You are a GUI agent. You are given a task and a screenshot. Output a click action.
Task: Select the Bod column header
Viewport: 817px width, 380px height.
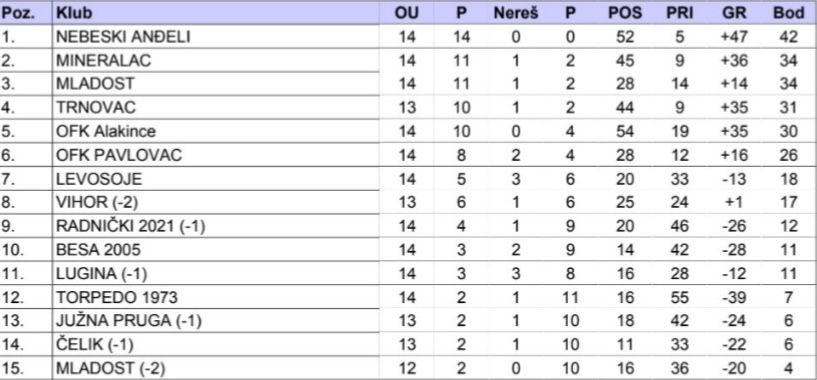[788, 13]
